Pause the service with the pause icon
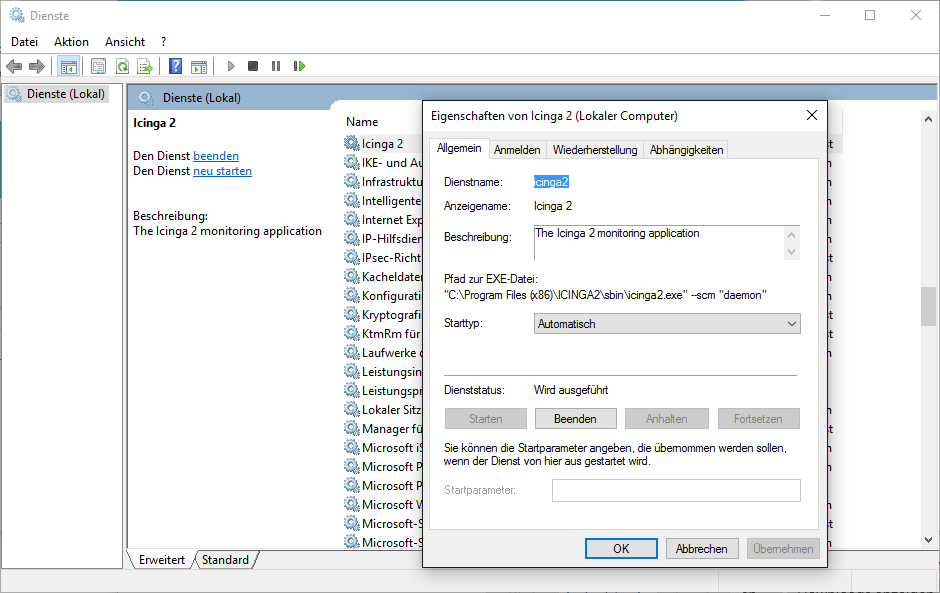Viewport: 940px width, 593px height. (276, 66)
